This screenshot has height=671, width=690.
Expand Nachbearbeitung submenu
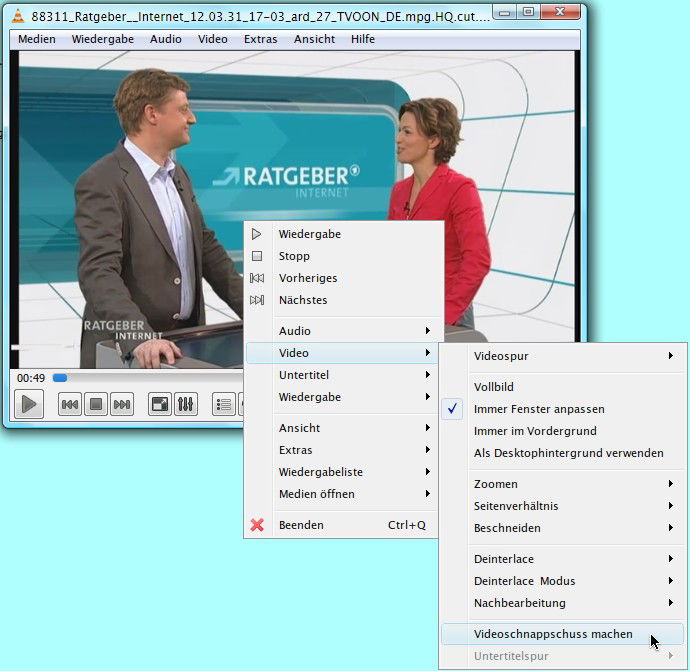(x=562, y=603)
